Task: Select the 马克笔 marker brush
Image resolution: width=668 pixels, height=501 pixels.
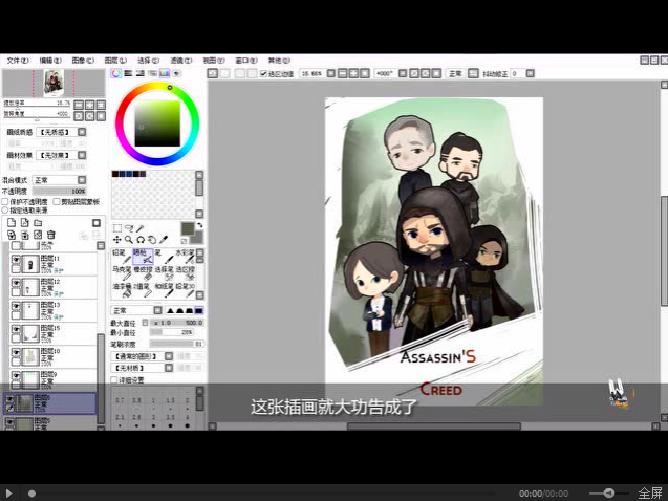Action: pos(121,273)
